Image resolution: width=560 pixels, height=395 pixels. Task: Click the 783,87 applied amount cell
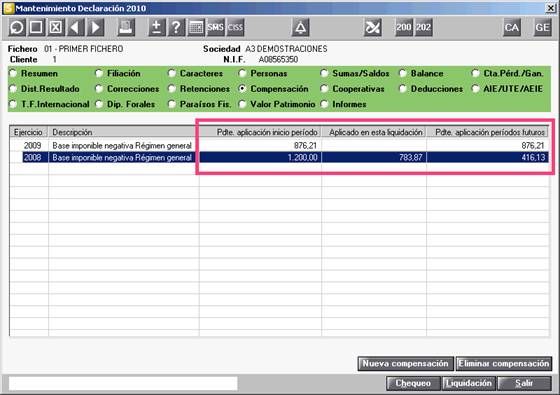point(374,158)
